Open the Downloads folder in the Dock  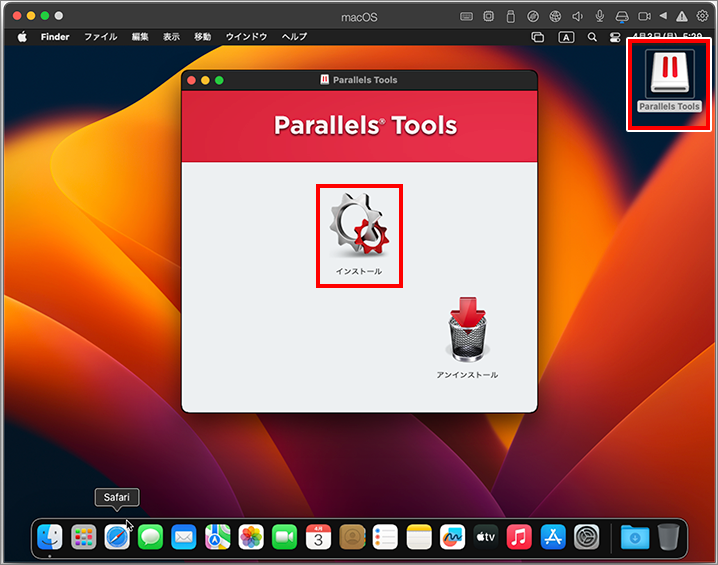[635, 537]
